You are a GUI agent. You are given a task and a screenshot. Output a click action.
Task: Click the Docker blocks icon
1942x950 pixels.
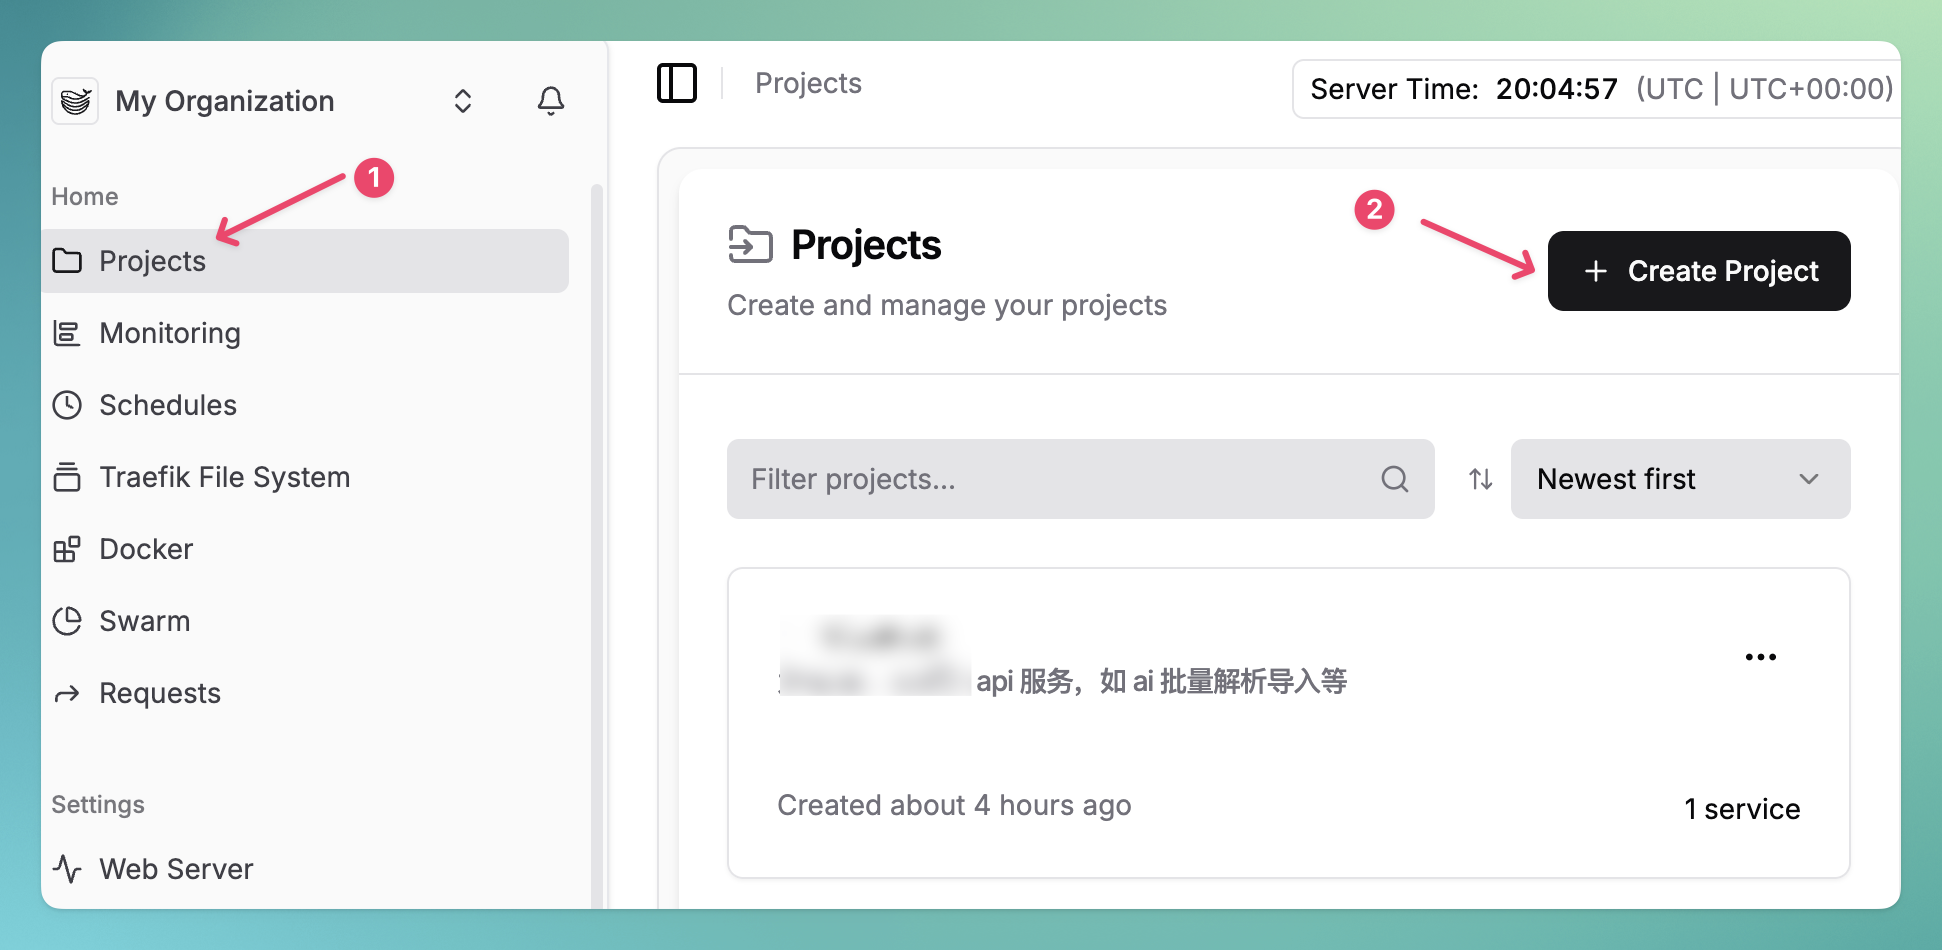coord(67,549)
